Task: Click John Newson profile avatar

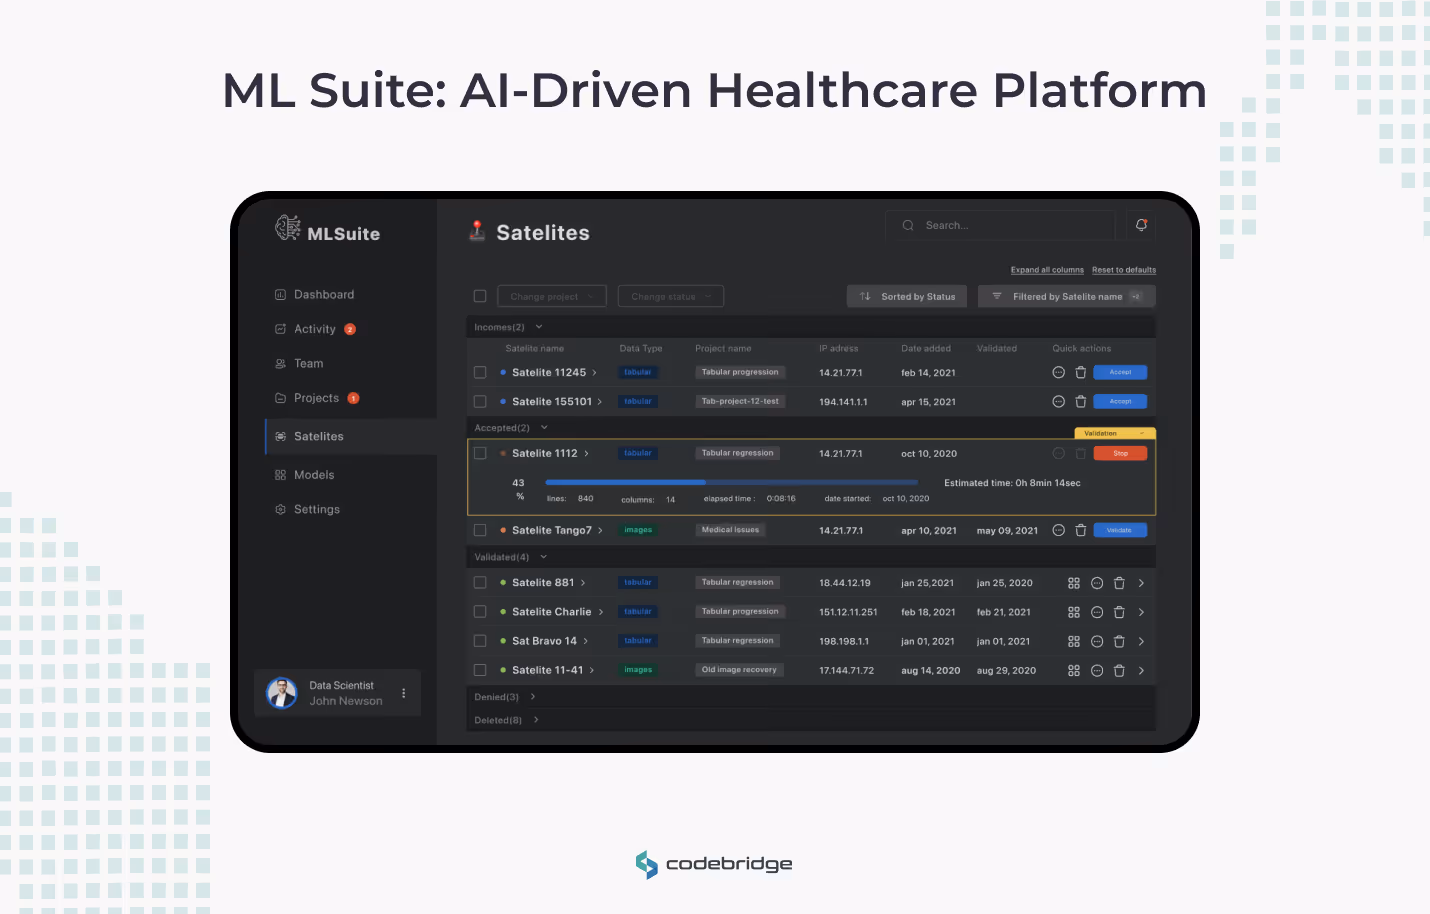Action: (282, 693)
